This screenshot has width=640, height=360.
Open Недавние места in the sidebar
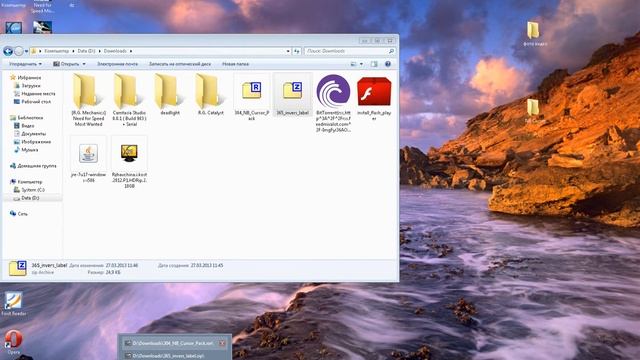click(x=35, y=94)
